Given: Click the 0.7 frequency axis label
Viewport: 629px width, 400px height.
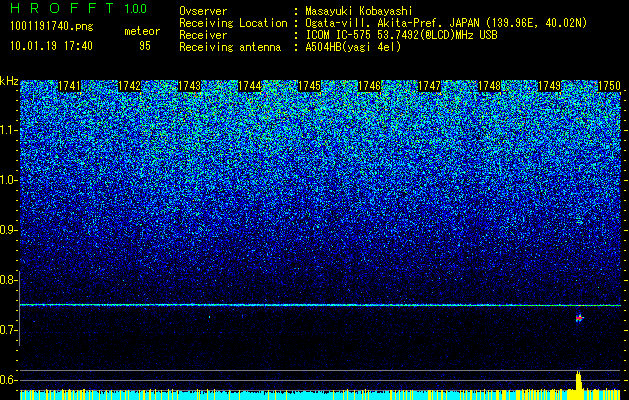Looking at the screenshot, I should (8, 330).
